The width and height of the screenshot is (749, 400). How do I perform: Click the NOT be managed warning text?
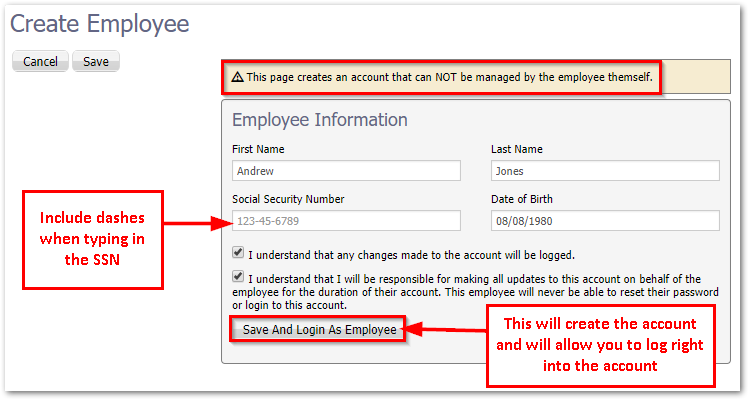pos(449,77)
